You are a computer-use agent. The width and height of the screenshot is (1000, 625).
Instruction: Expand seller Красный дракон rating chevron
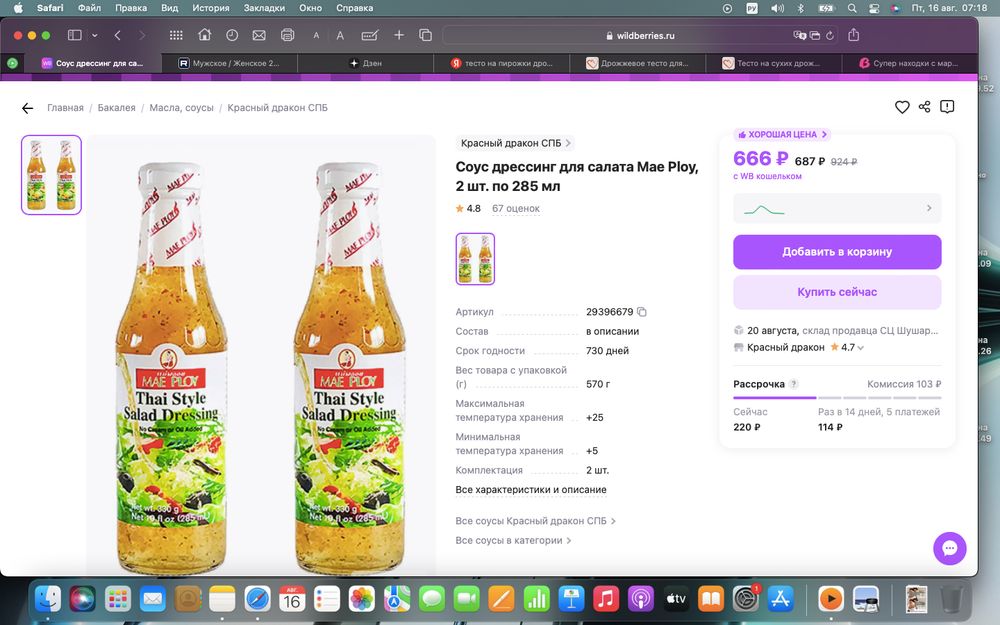(x=860, y=348)
